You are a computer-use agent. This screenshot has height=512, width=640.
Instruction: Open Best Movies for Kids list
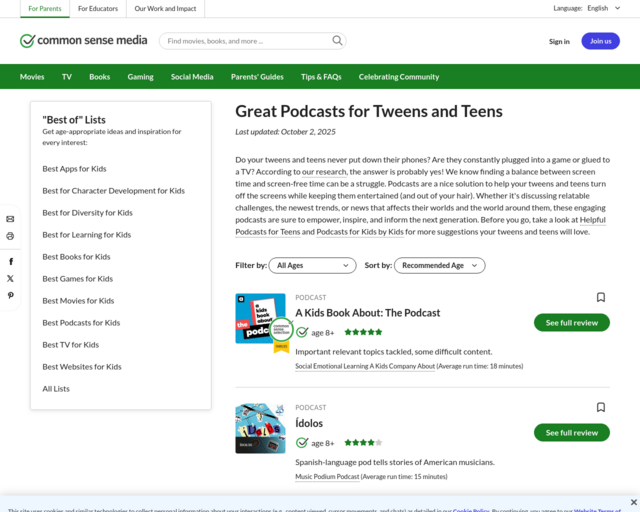tap(78, 301)
